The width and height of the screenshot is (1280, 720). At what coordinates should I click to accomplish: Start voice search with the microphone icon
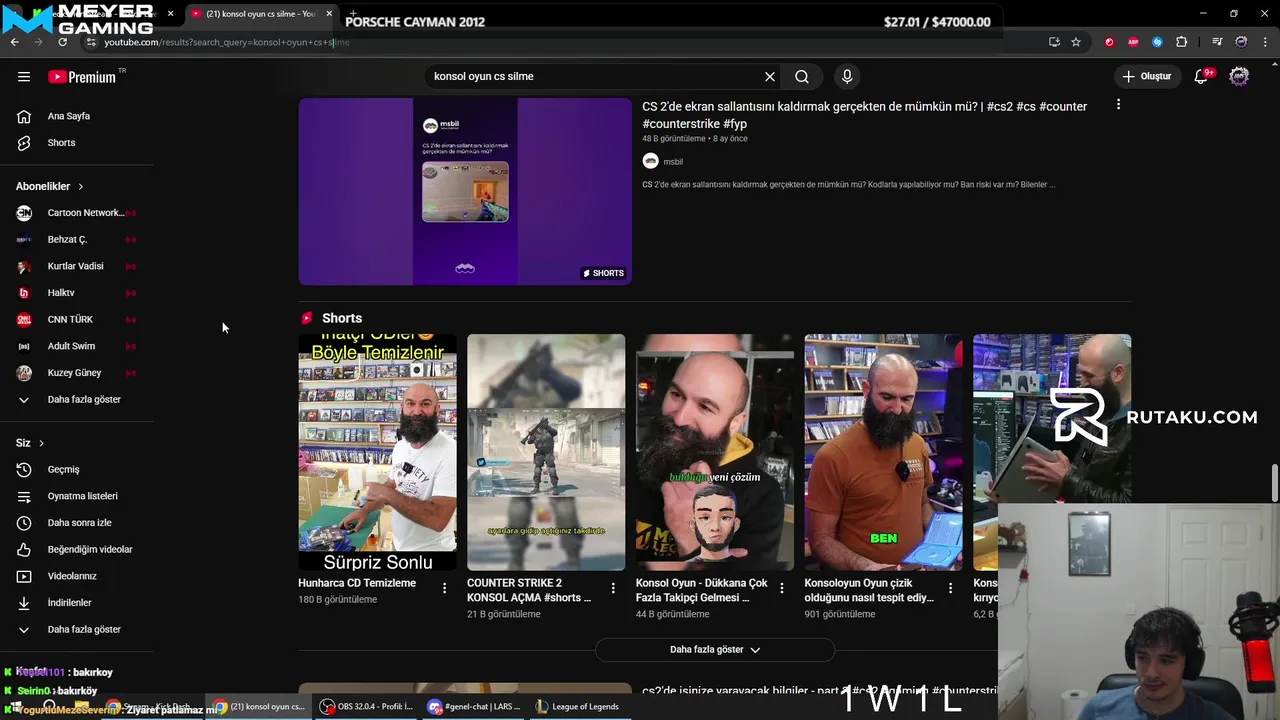847,76
